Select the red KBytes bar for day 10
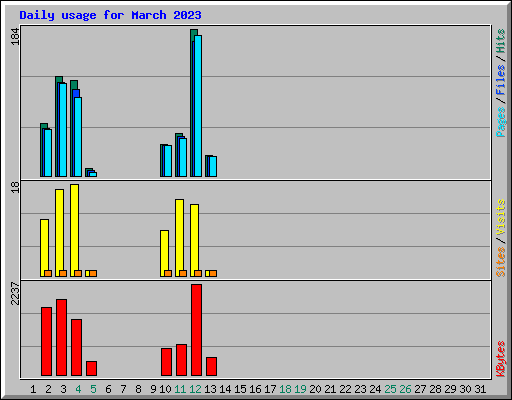512x400 pixels. [x=166, y=362]
